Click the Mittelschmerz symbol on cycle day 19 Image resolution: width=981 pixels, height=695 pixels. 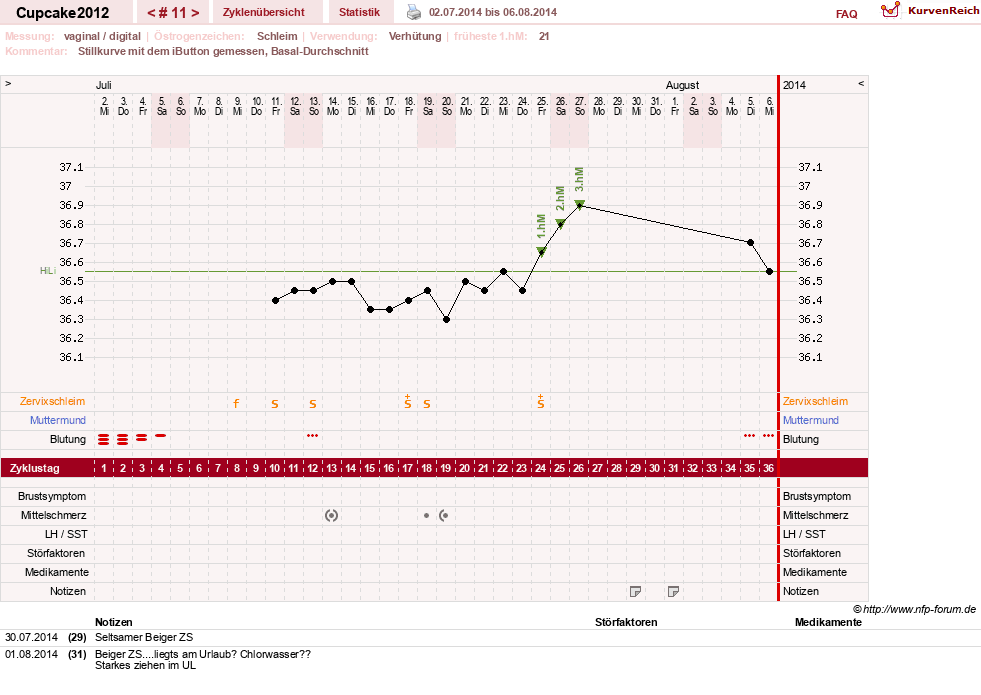[x=444, y=515]
